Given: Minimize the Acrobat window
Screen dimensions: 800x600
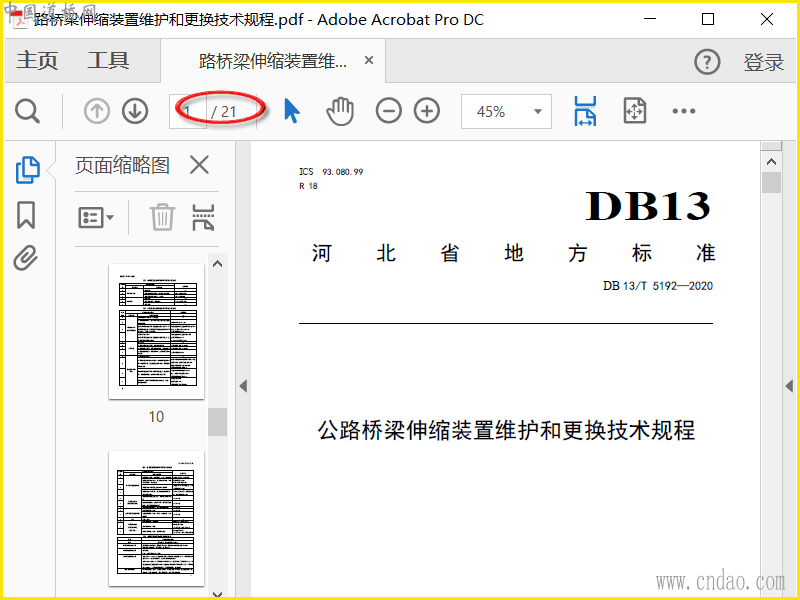Looking at the screenshot, I should 650,19.
